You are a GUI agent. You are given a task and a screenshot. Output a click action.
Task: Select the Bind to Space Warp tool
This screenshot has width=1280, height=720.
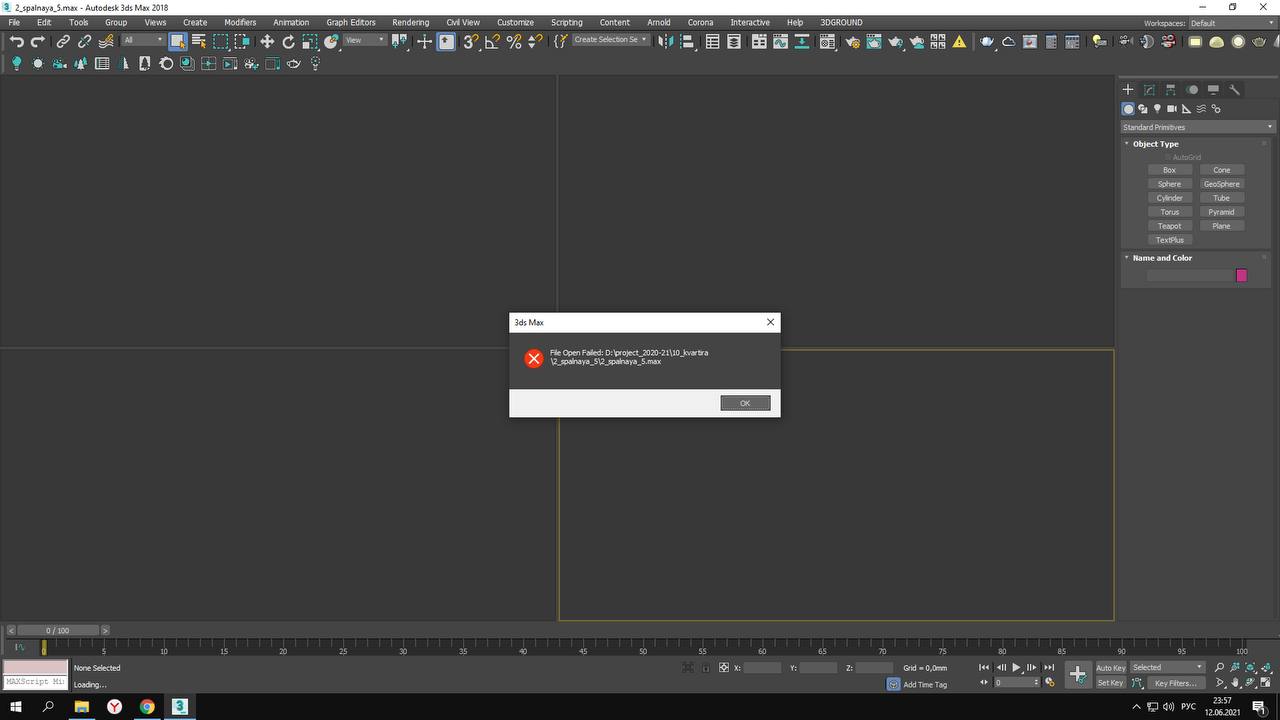pos(106,41)
